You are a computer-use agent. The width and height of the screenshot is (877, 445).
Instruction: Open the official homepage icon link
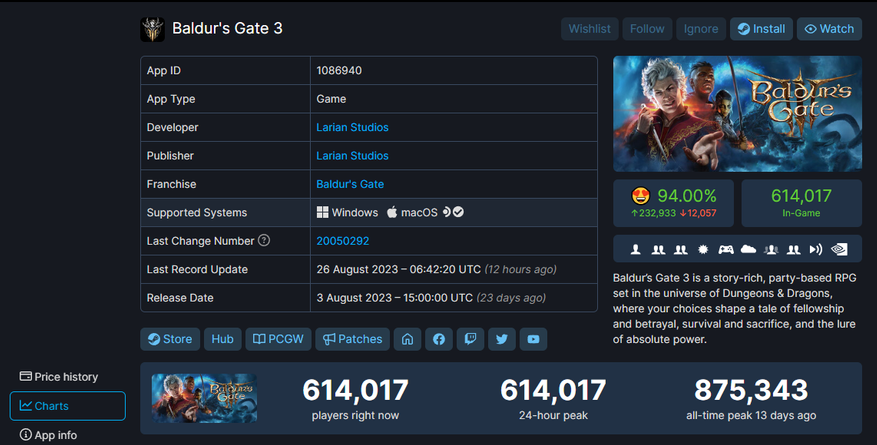pyautogui.click(x=407, y=339)
